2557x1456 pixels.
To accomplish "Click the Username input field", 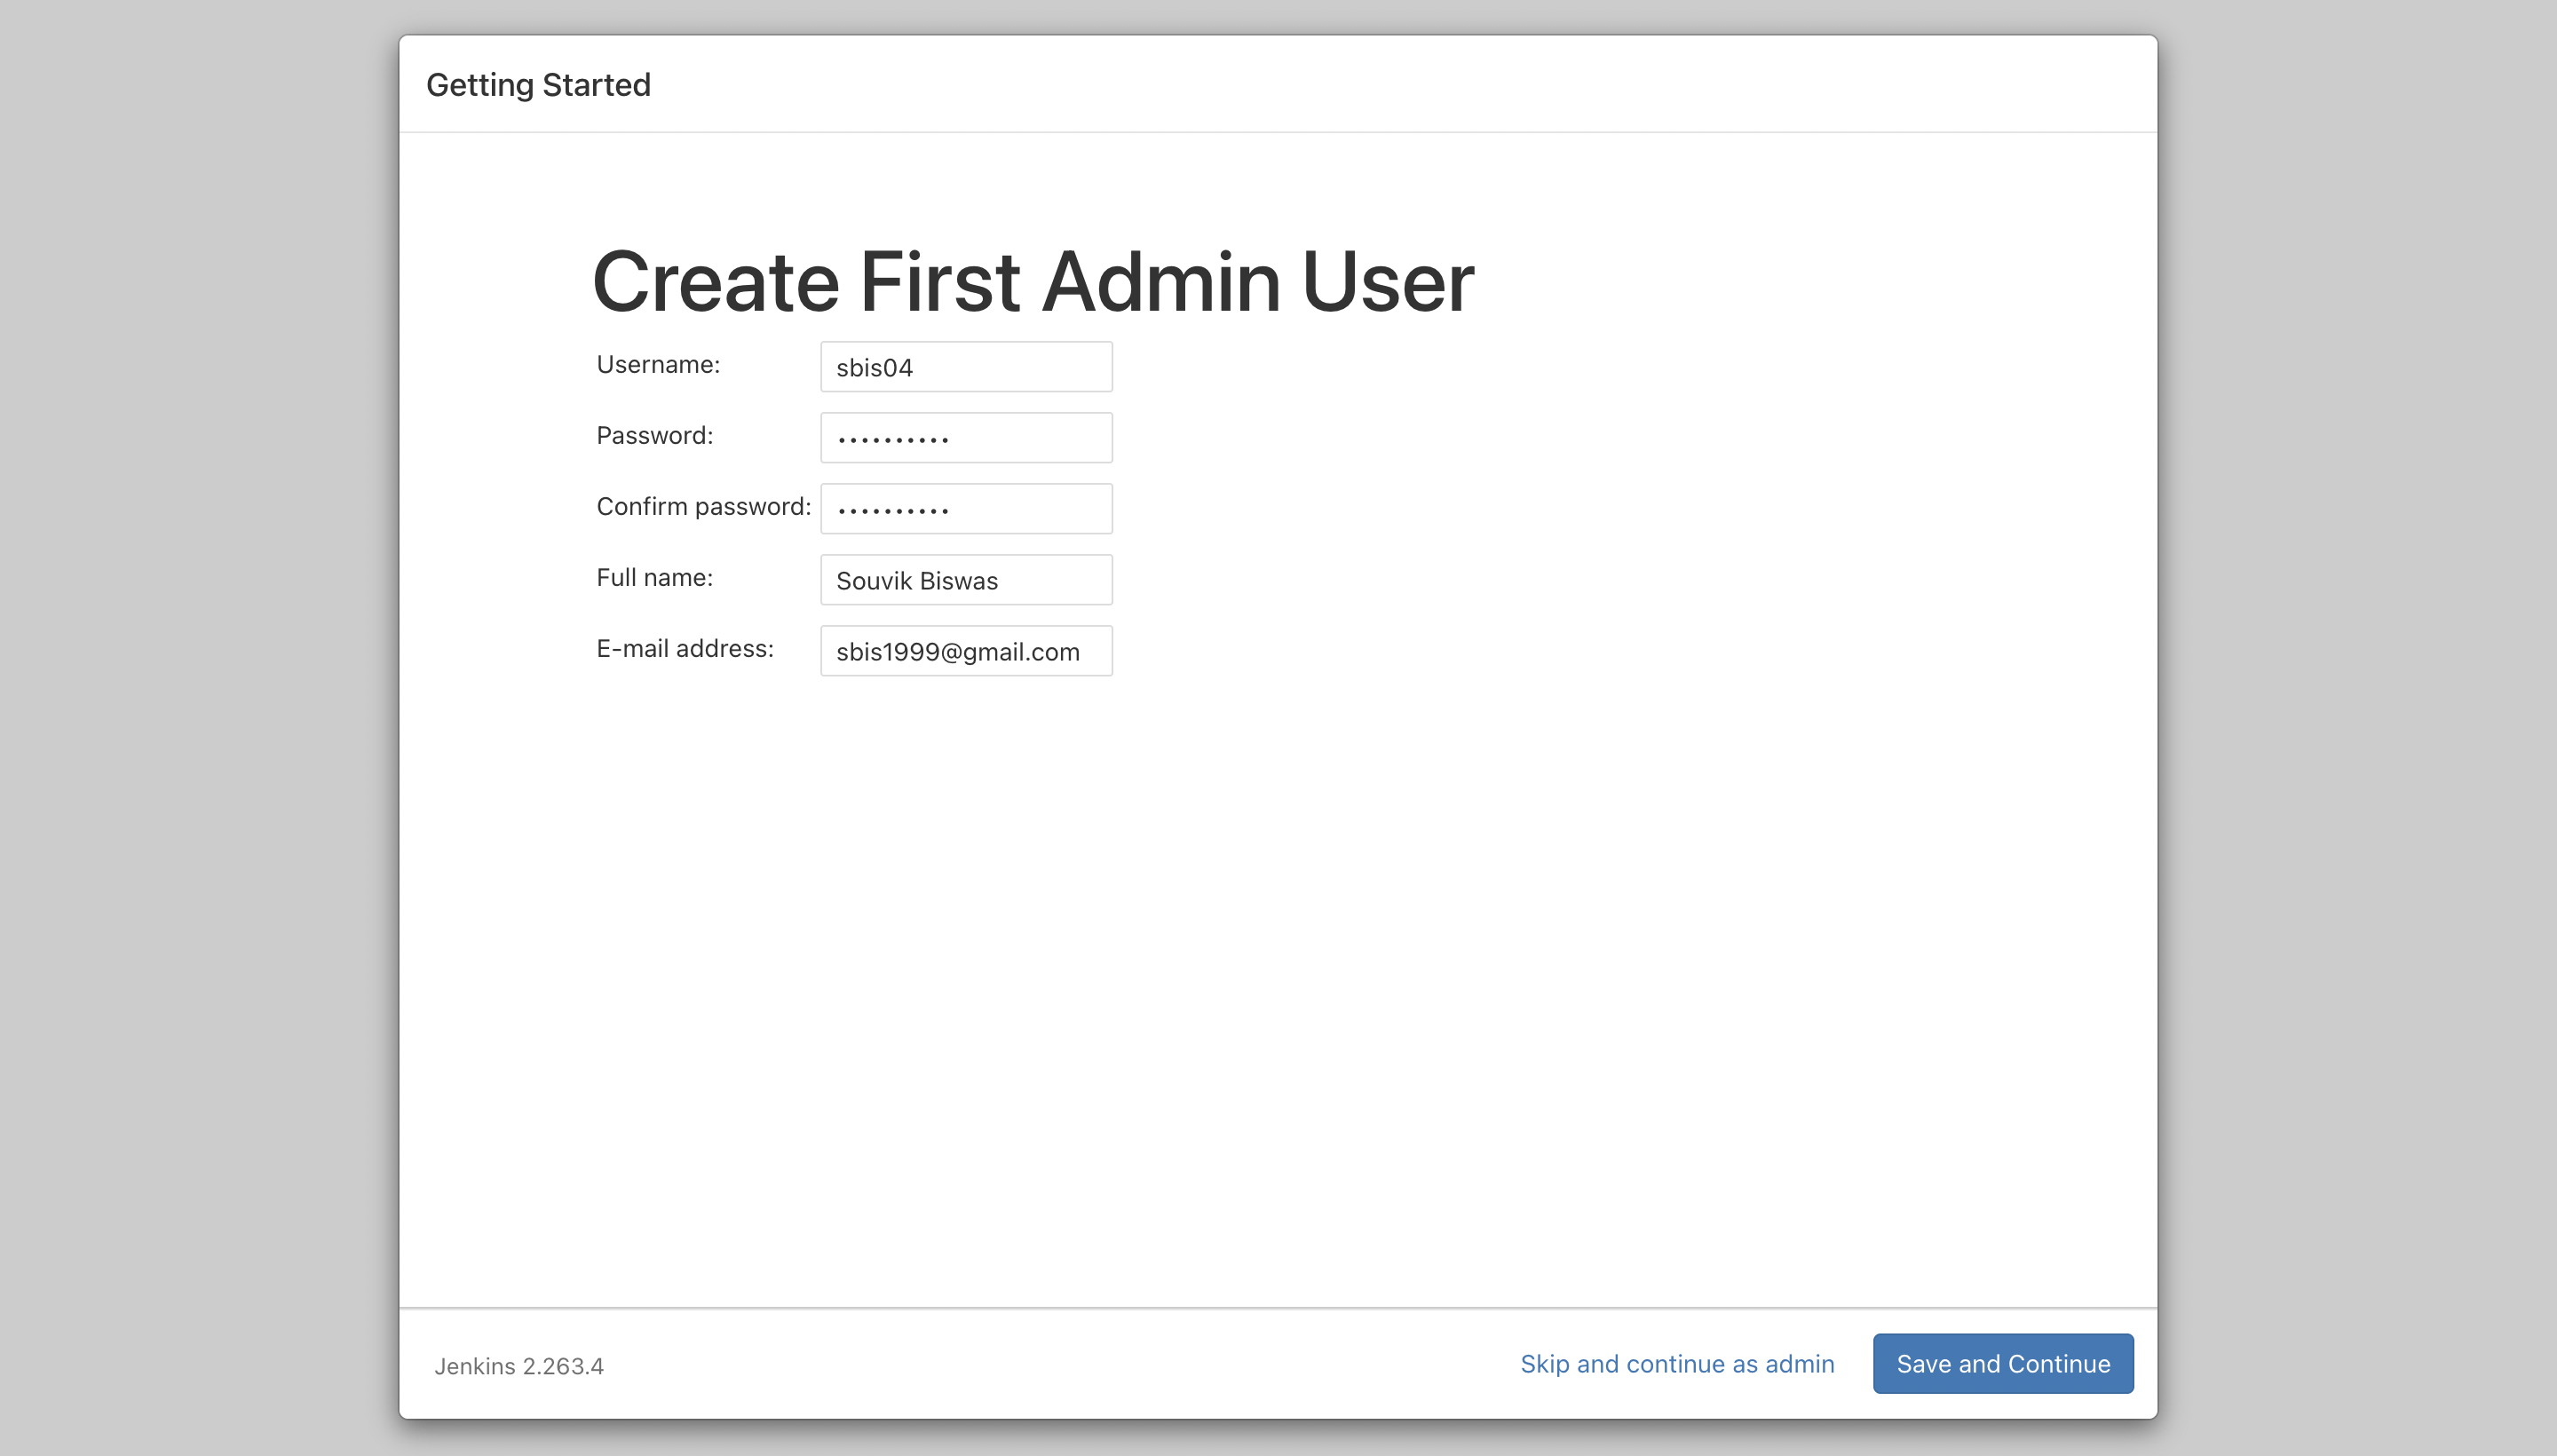I will click(966, 367).
